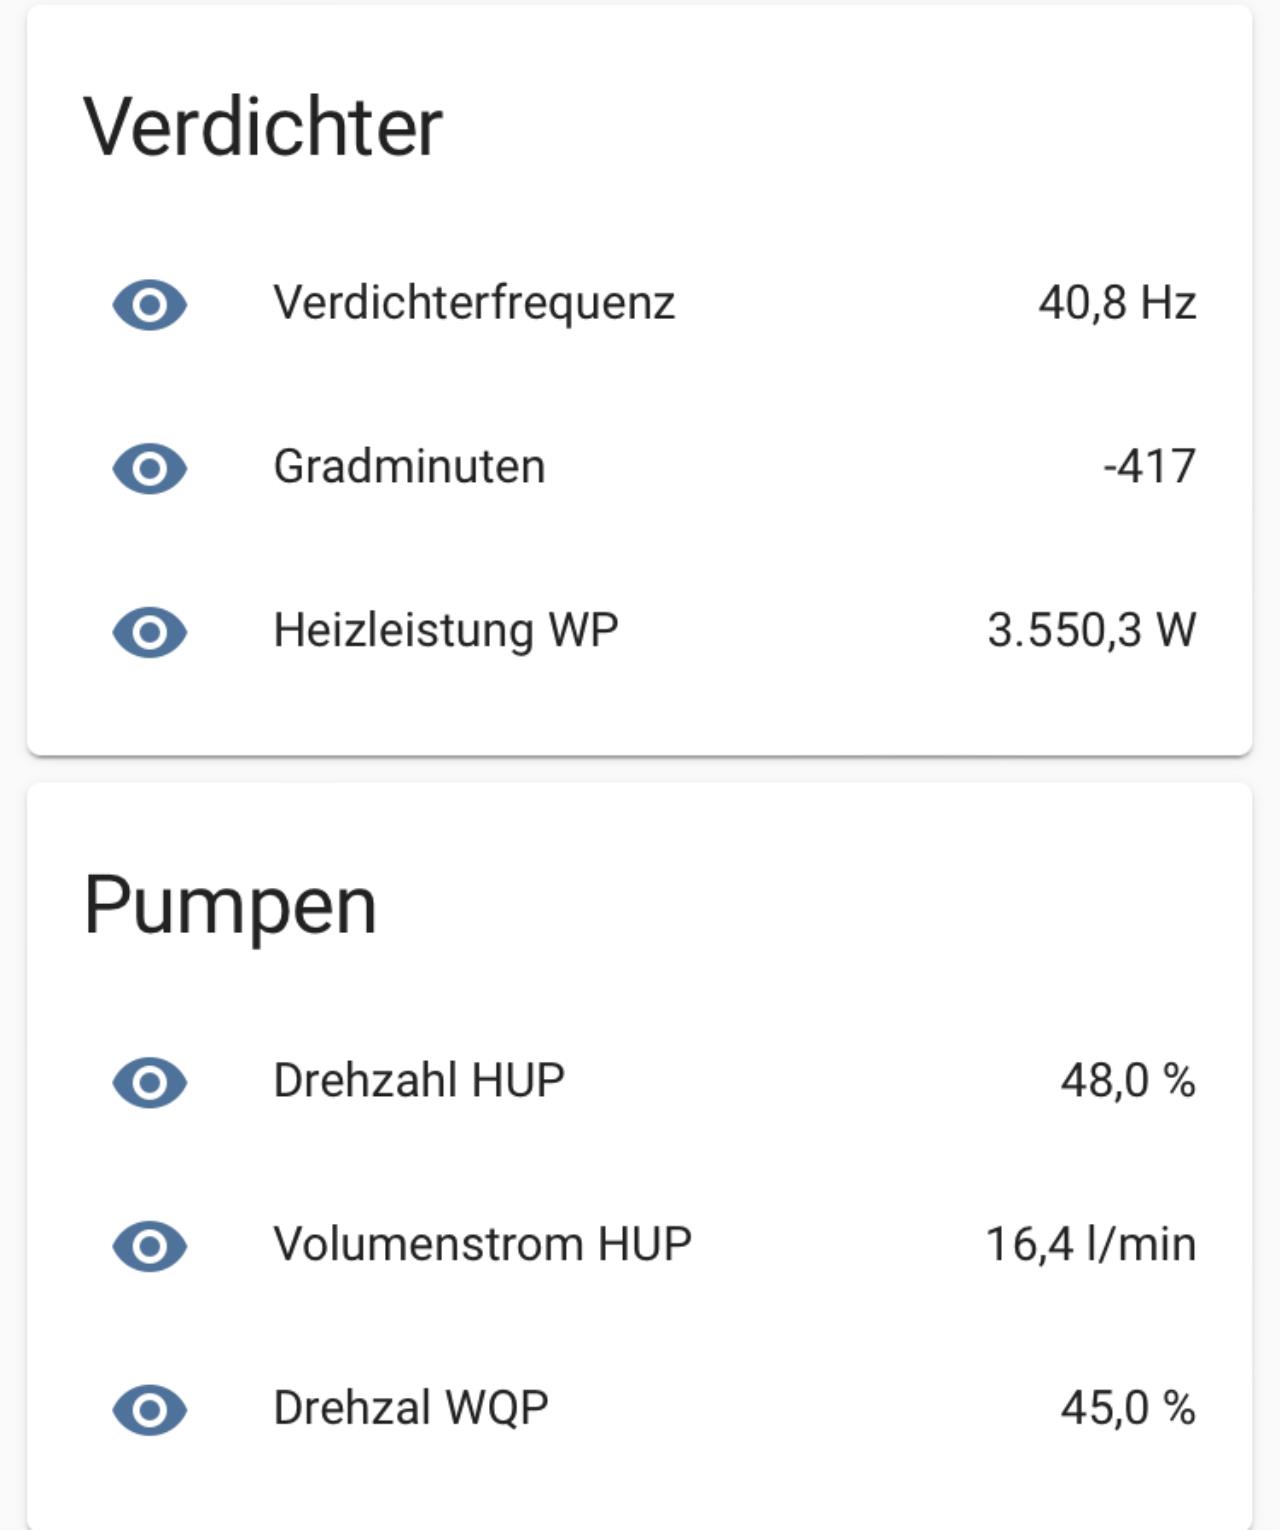Tap the eye icon for Heizleistung WP
The image size is (1280, 1530).
tap(150, 632)
